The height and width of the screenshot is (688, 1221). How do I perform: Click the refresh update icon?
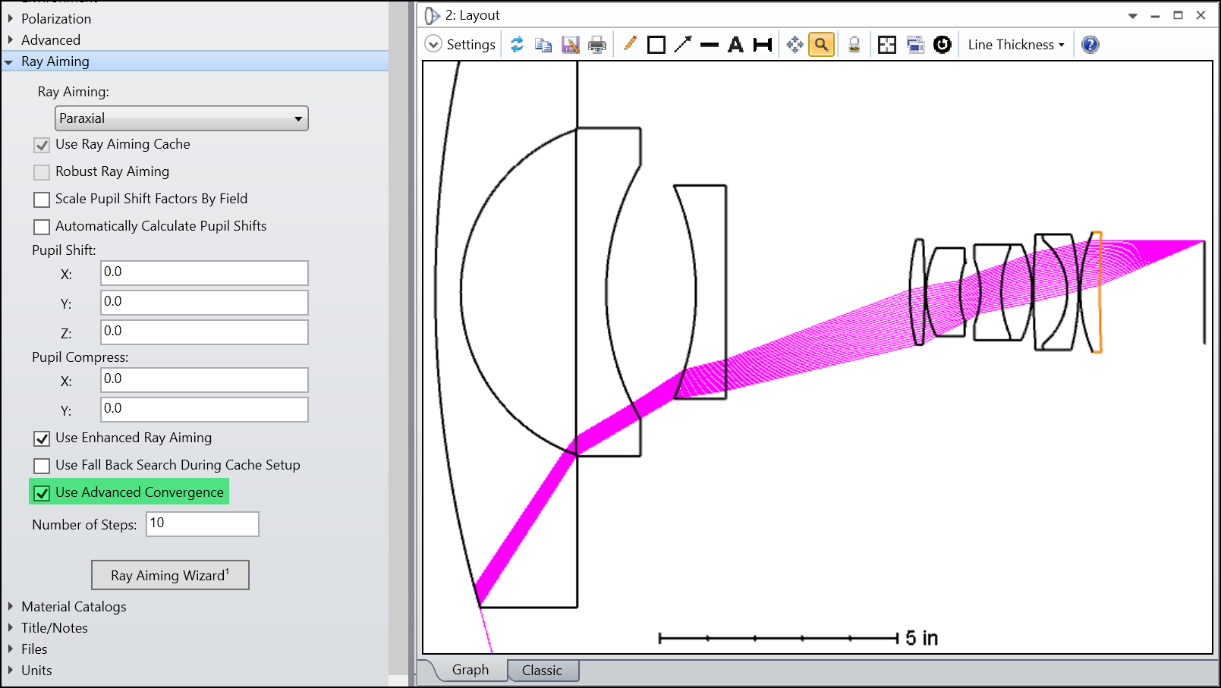(517, 44)
